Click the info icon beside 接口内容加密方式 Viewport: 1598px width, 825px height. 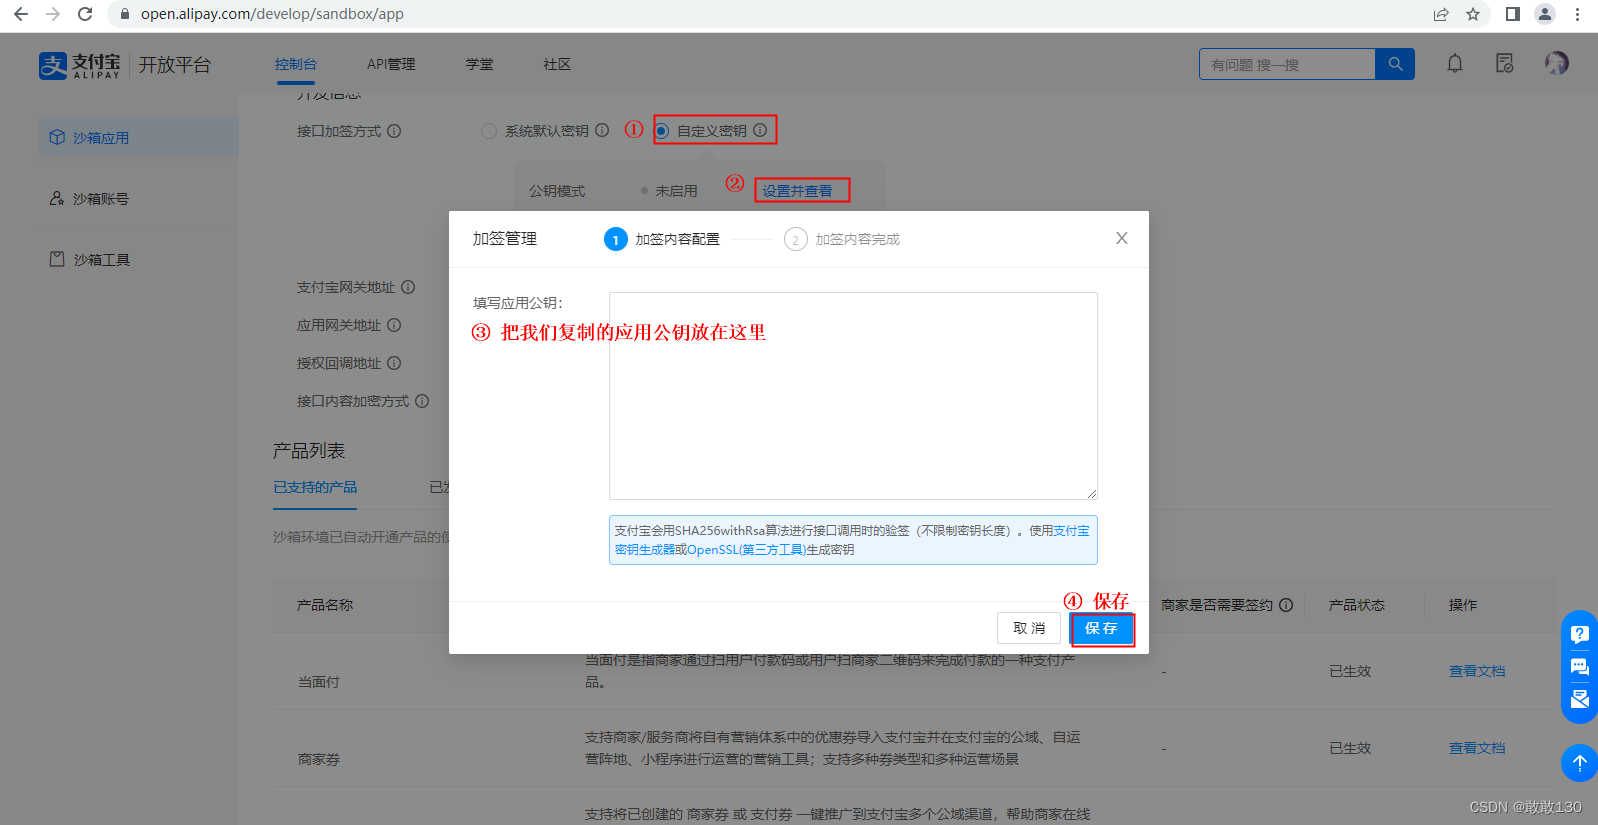click(x=422, y=401)
